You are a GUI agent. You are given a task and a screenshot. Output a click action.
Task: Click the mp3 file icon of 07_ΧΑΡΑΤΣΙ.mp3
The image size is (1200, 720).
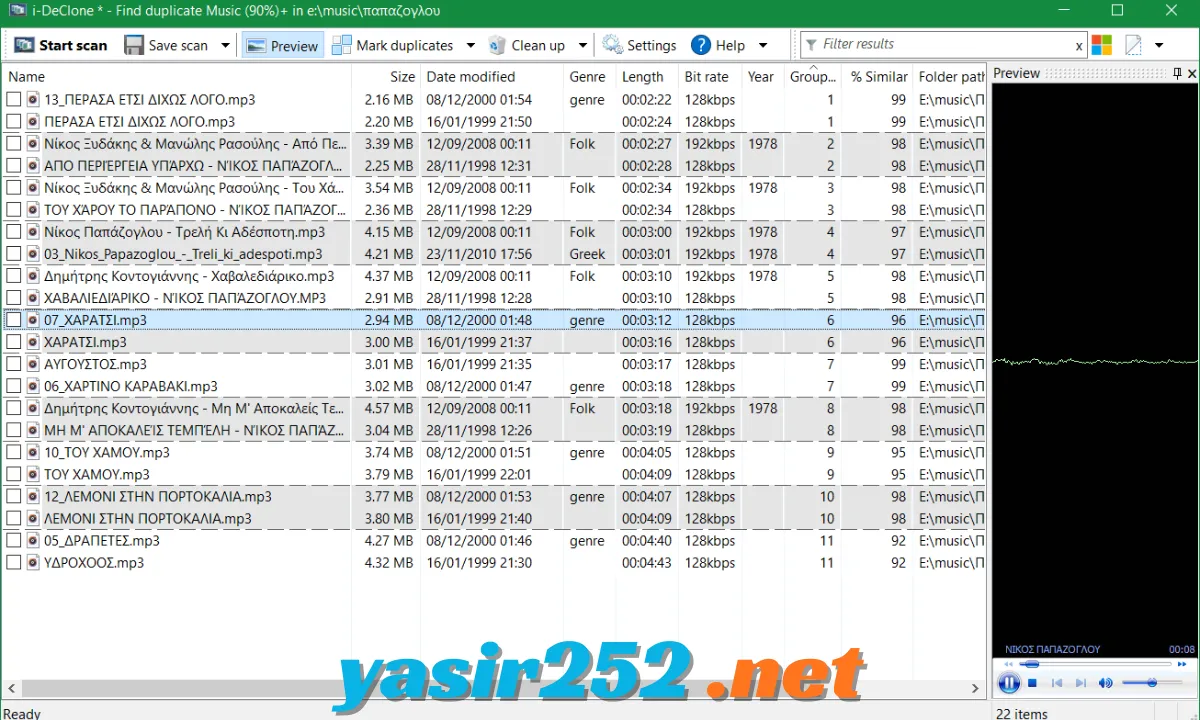tap(33, 320)
